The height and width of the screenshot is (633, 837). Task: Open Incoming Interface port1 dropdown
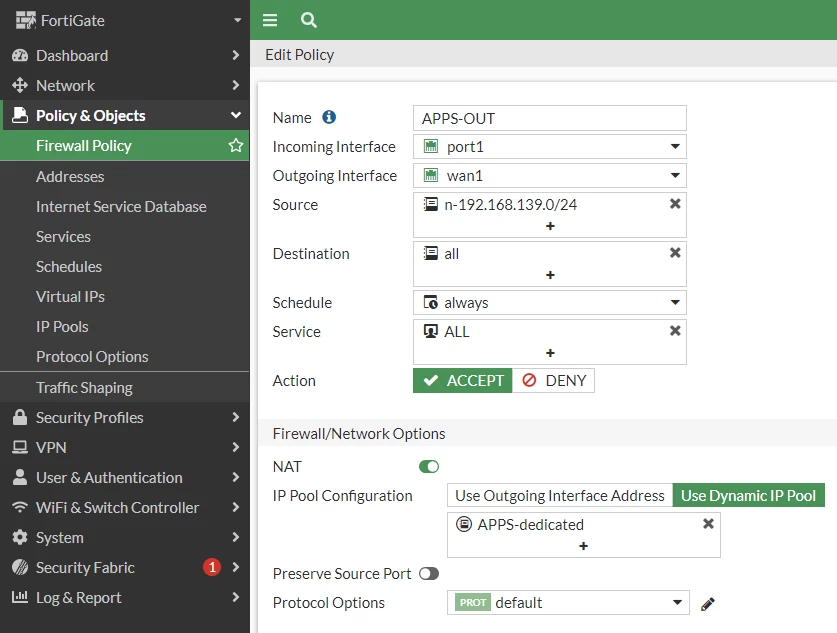550,146
